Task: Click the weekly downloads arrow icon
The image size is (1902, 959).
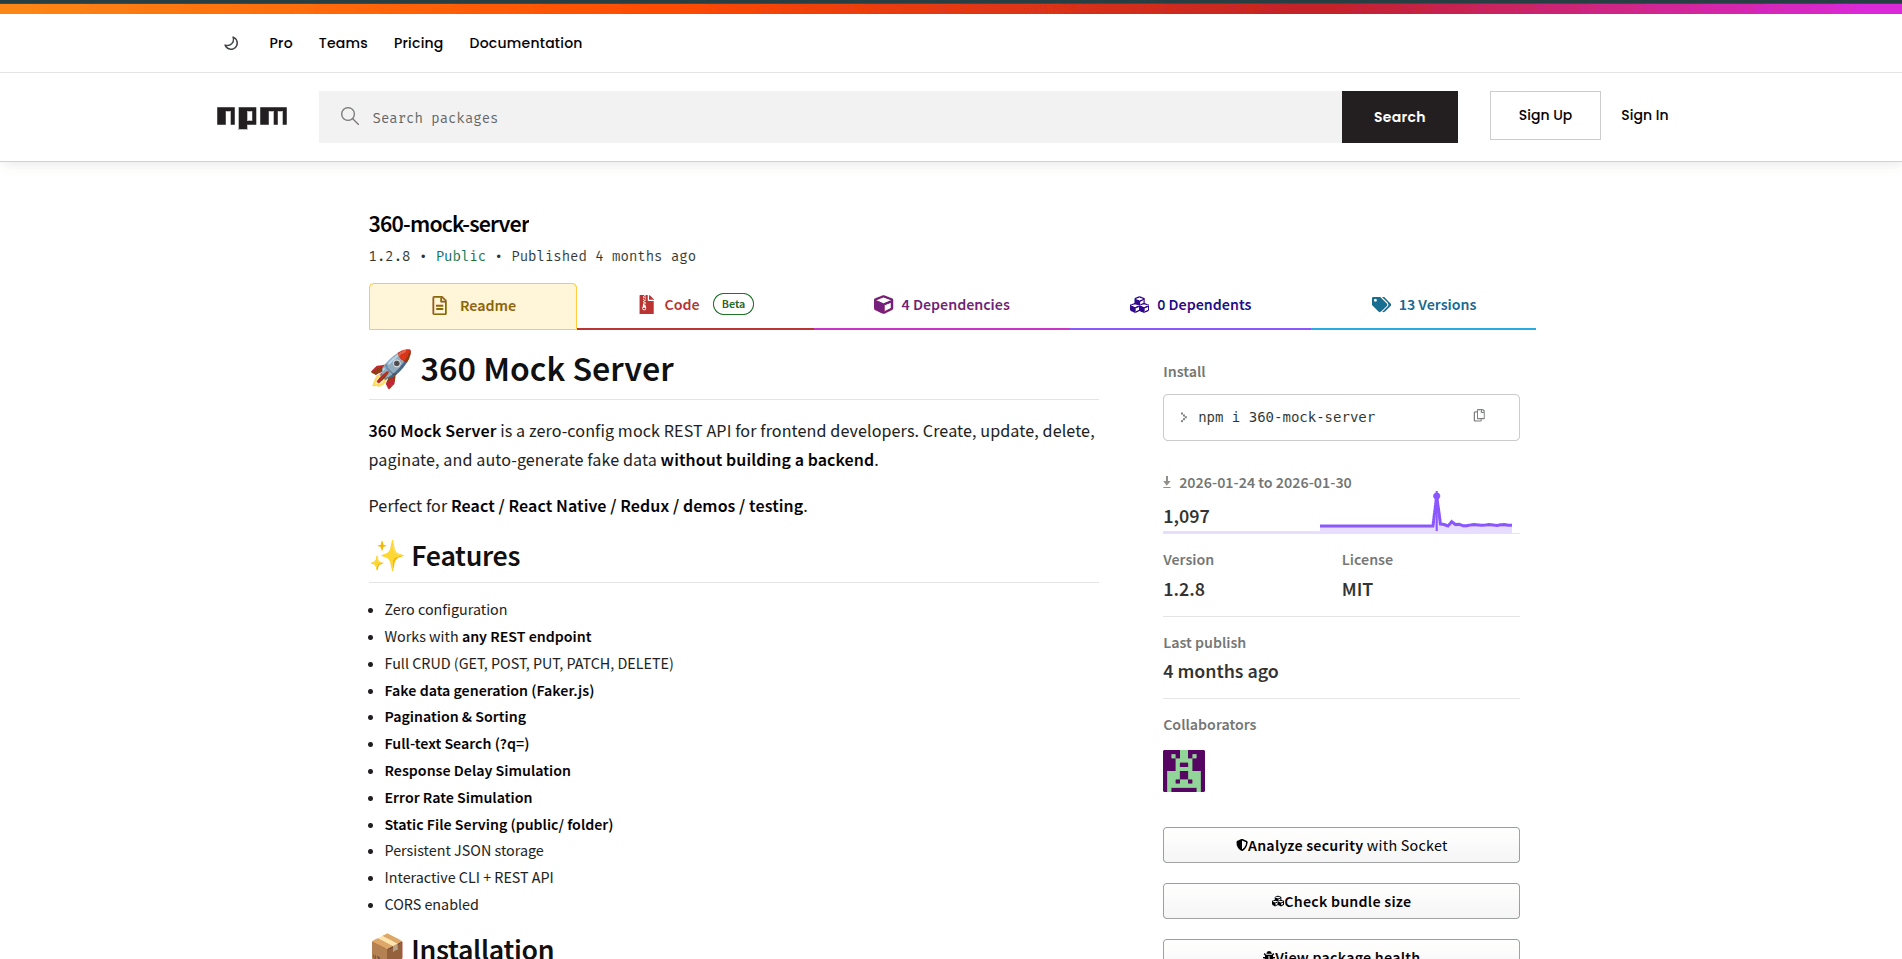Action: point(1167,482)
